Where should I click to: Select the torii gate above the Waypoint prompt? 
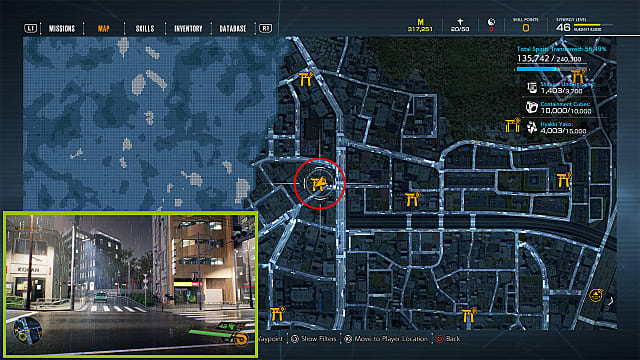(x=278, y=313)
